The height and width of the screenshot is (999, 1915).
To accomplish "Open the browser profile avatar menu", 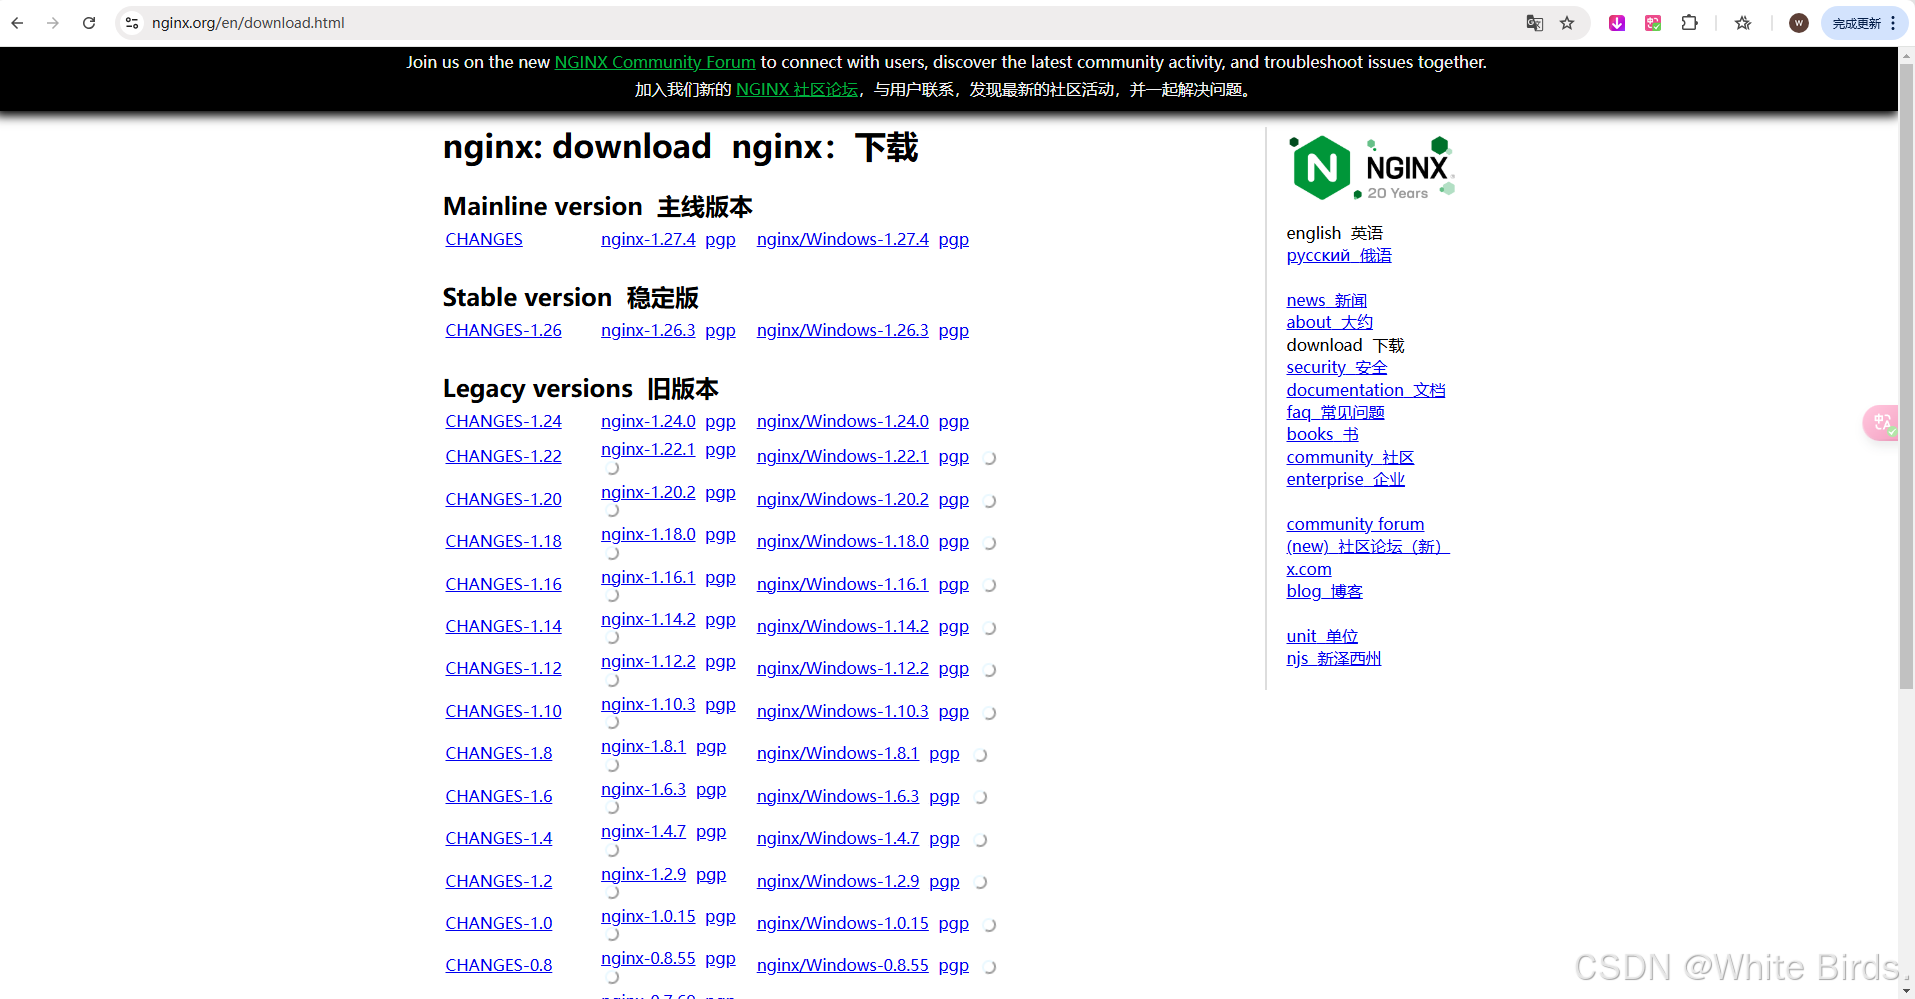I will point(1797,22).
